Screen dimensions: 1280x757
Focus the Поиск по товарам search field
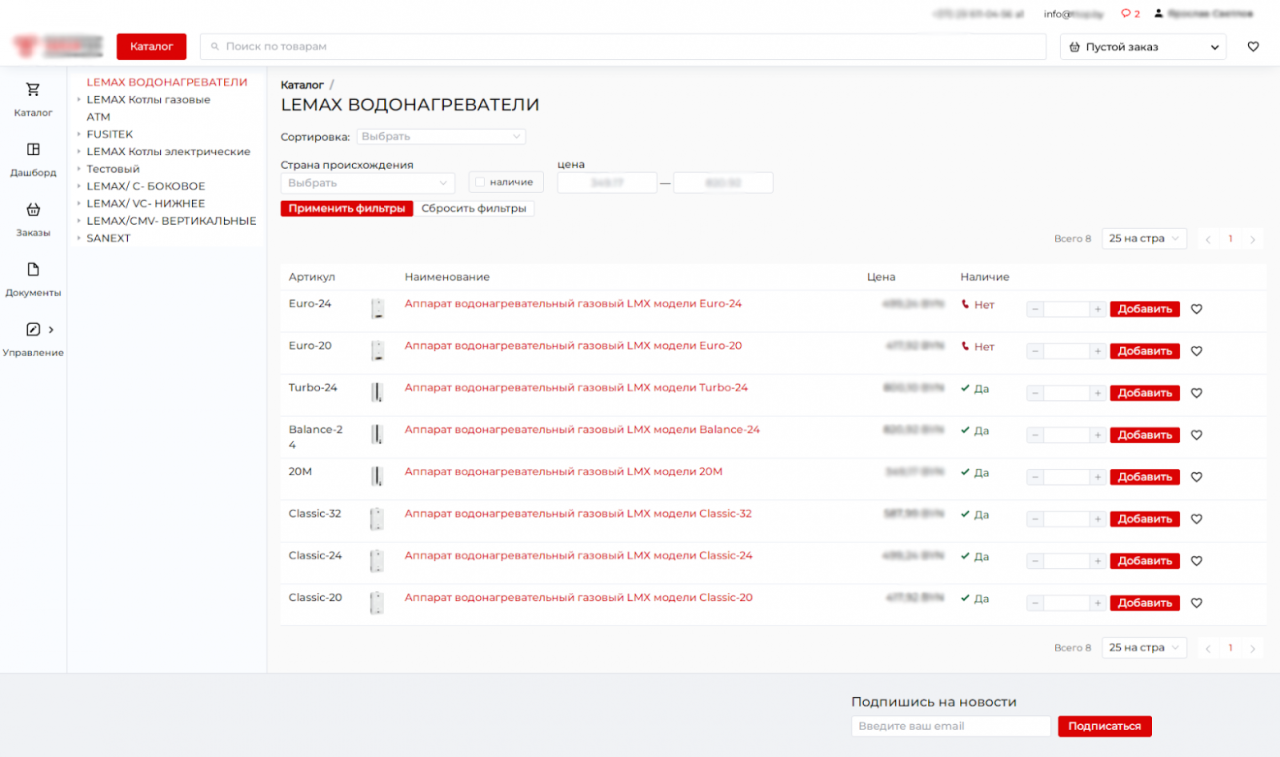pyautogui.click(x=624, y=47)
